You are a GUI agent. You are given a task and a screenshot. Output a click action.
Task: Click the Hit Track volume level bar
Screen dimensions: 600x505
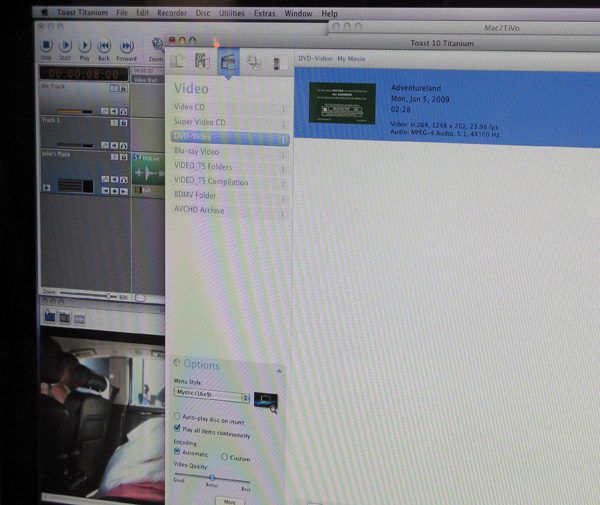(75, 112)
